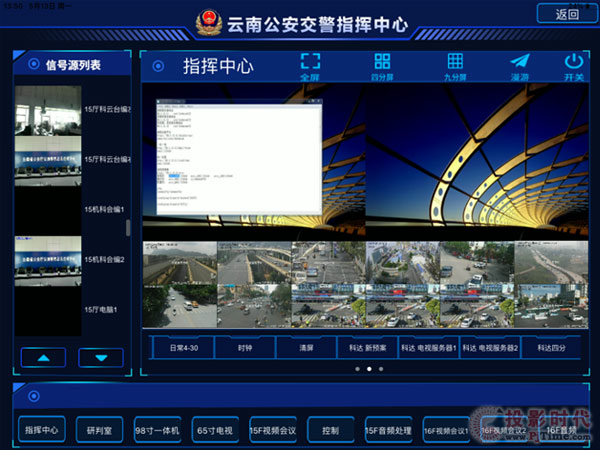Viewport: 600px width, 450px height.
Task: Switch to the 98寸一体机 tab
Action: (x=157, y=430)
